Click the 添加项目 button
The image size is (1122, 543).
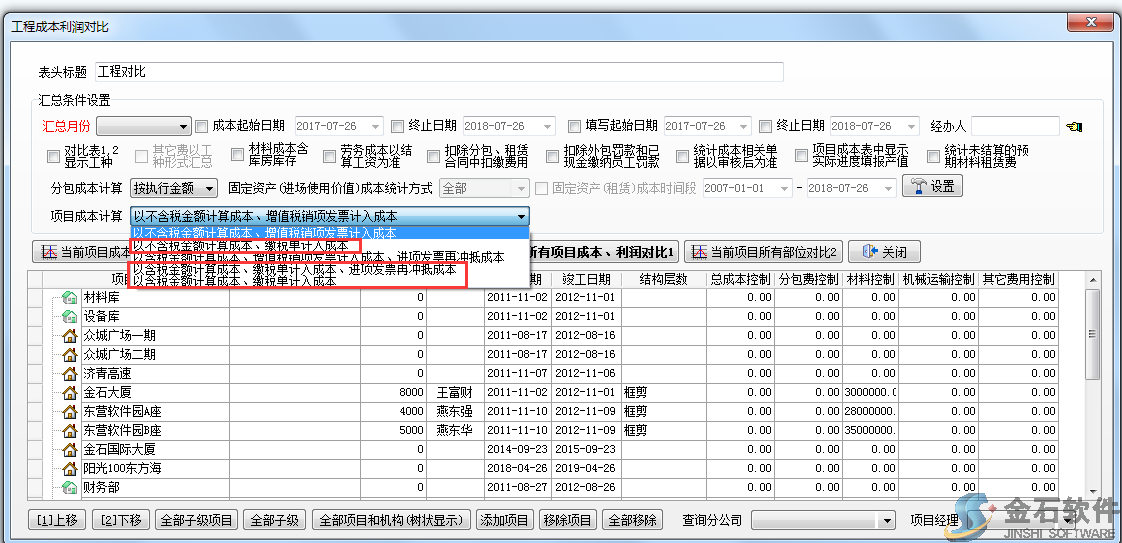pyautogui.click(x=504, y=520)
